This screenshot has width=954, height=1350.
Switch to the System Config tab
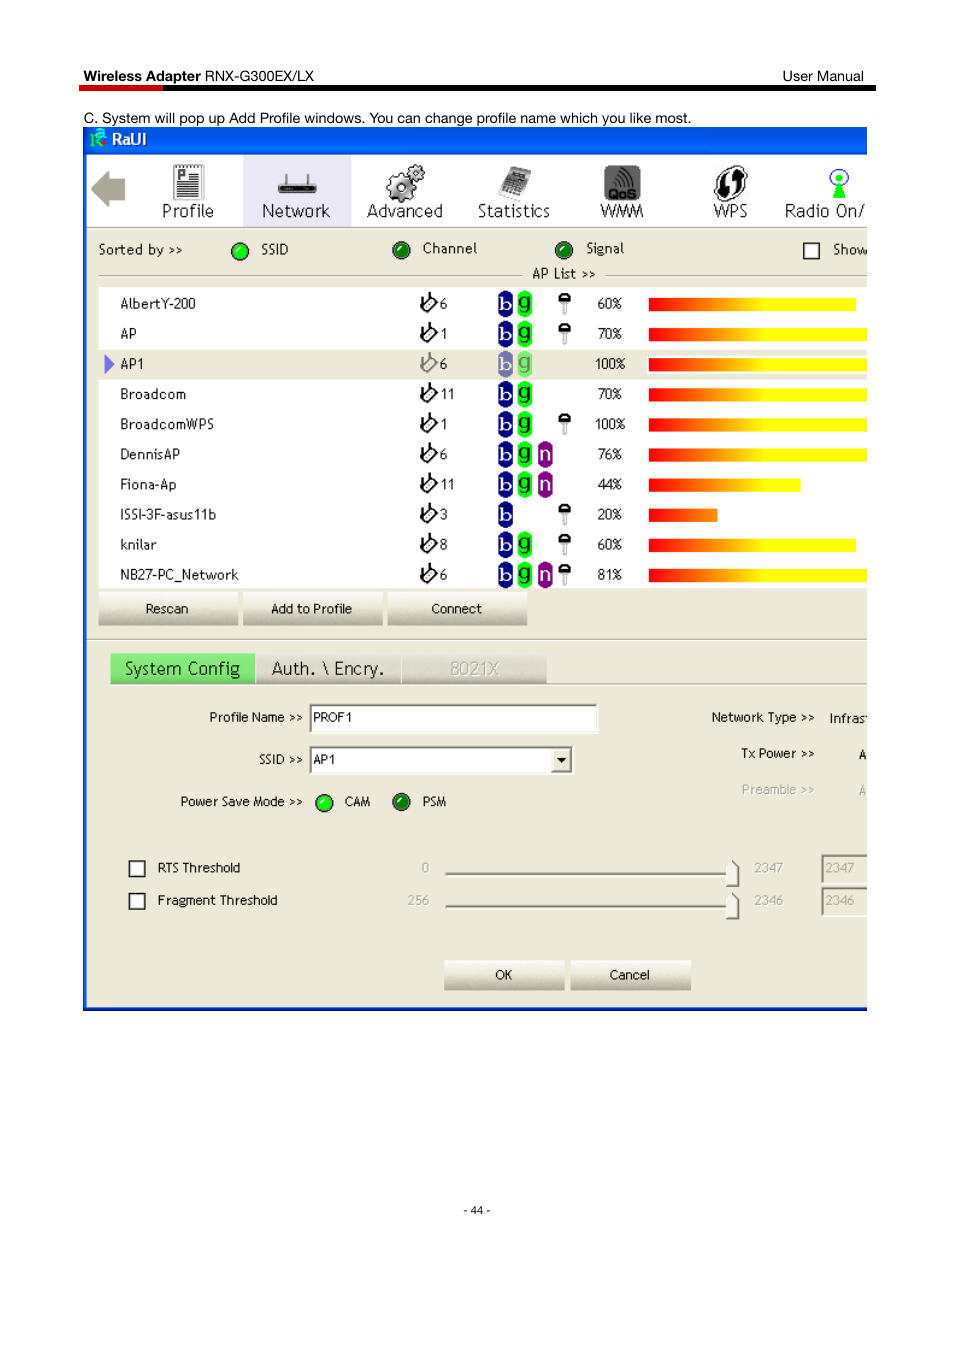tap(182, 669)
